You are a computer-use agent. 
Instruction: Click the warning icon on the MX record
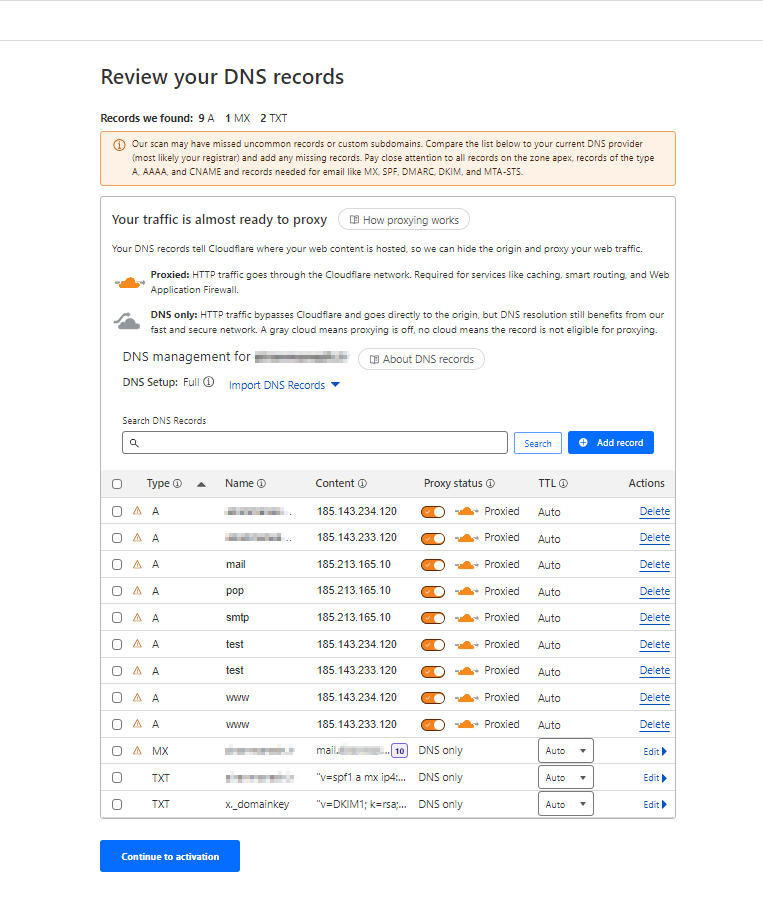point(137,751)
